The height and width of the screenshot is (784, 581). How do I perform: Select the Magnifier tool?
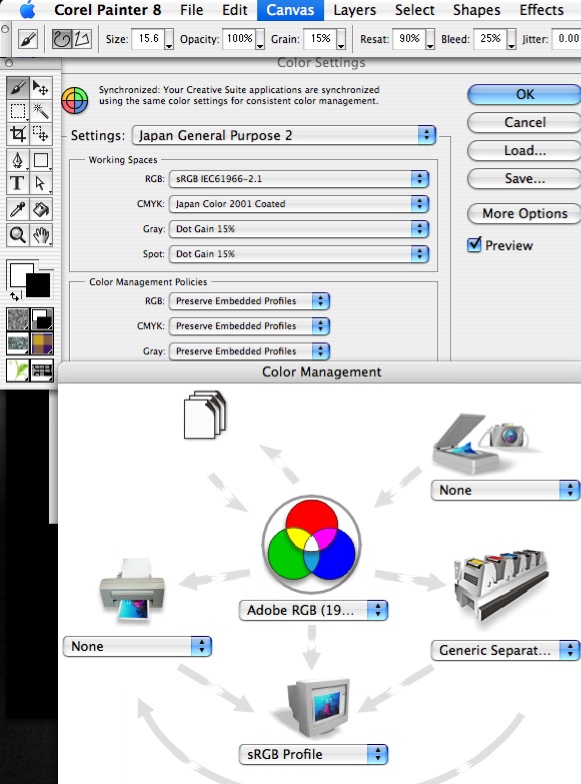tap(18, 234)
